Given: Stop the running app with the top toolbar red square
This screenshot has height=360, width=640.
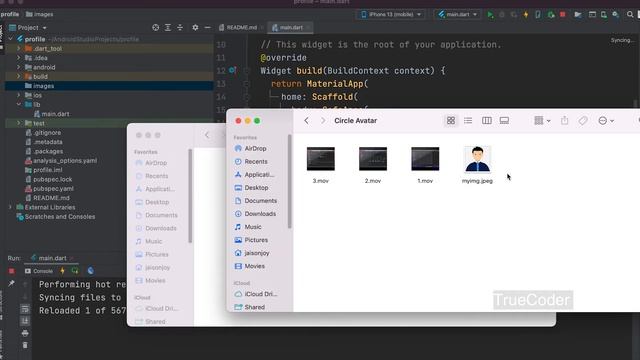Looking at the screenshot, I should click(x=562, y=15).
